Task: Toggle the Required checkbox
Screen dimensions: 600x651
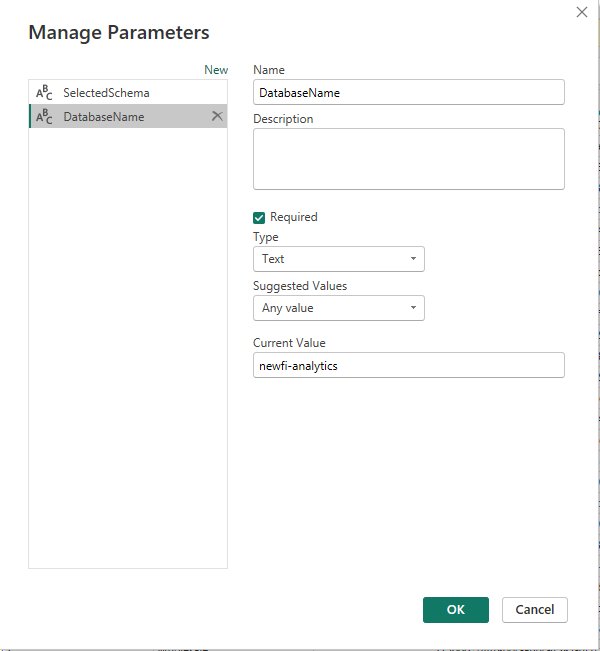Action: point(259,218)
